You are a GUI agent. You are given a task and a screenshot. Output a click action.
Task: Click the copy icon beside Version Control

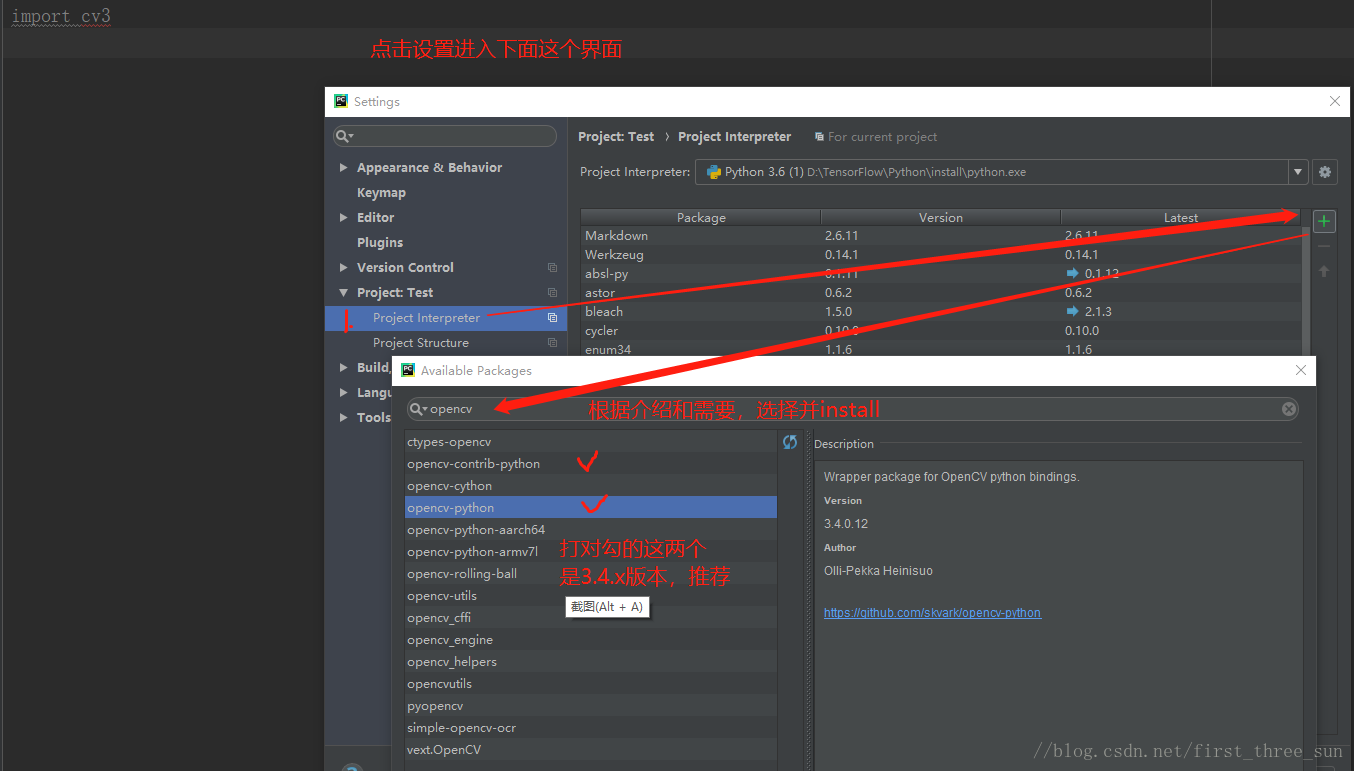pyautogui.click(x=552, y=268)
